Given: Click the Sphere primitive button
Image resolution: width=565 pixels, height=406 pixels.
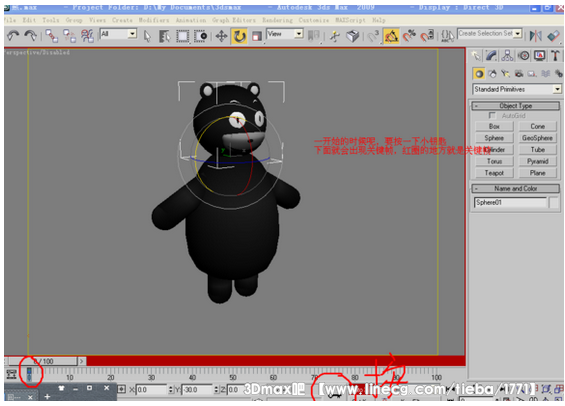Looking at the screenshot, I should click(x=494, y=138).
